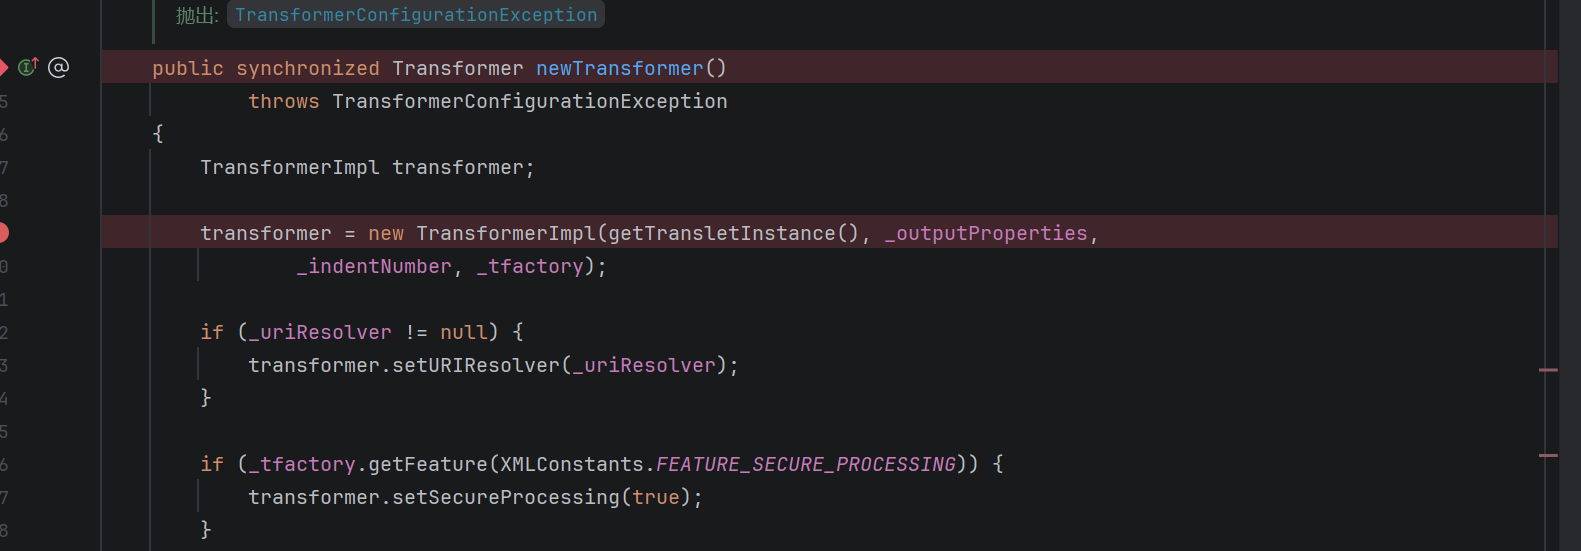The height and width of the screenshot is (551, 1581).
Task: Click the _uriResolver in the if condition
Action: [x=320, y=332]
